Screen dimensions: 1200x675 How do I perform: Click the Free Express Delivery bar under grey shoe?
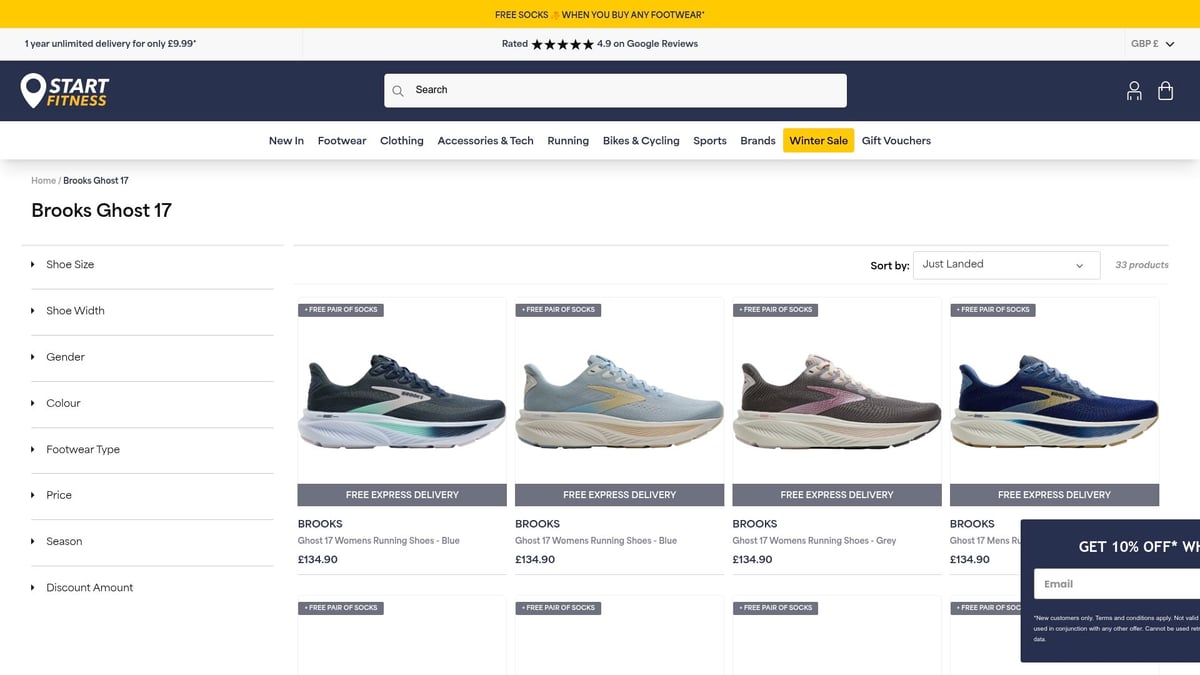click(837, 495)
